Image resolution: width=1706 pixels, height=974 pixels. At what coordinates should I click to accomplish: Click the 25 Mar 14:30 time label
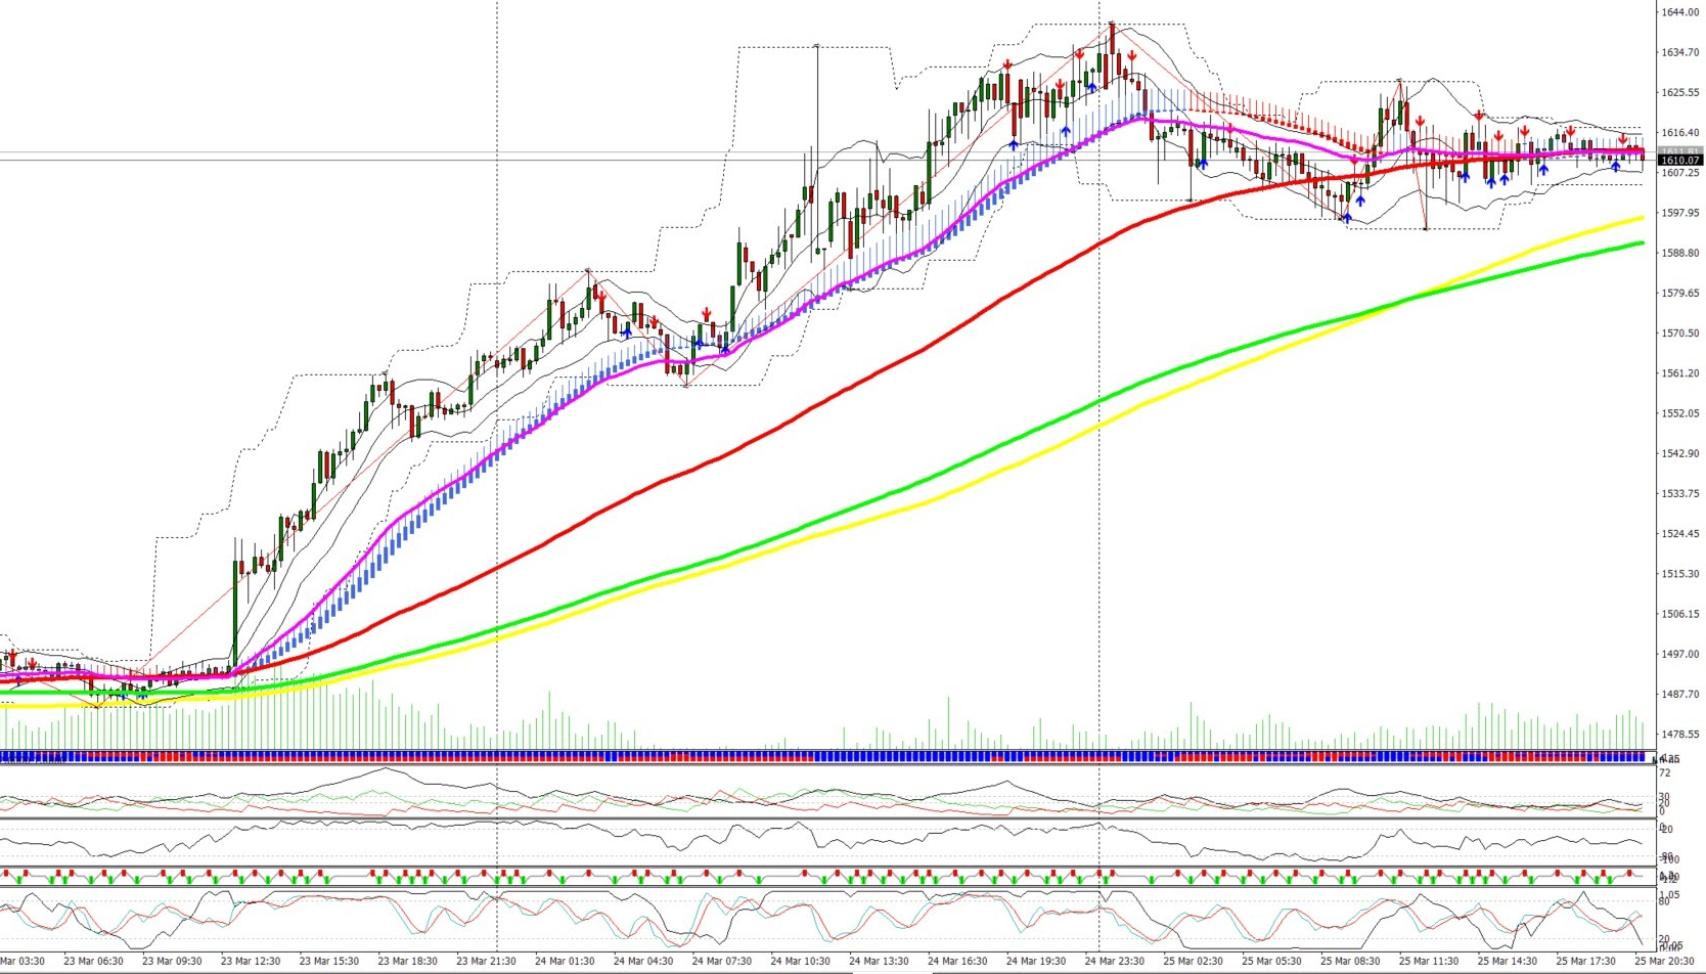[x=1507, y=961]
